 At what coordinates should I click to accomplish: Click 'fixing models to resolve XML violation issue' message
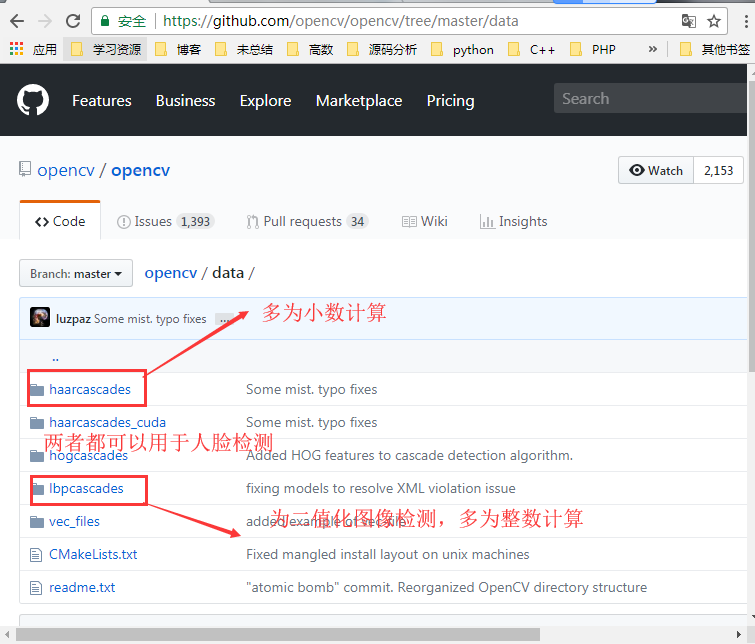pos(380,488)
